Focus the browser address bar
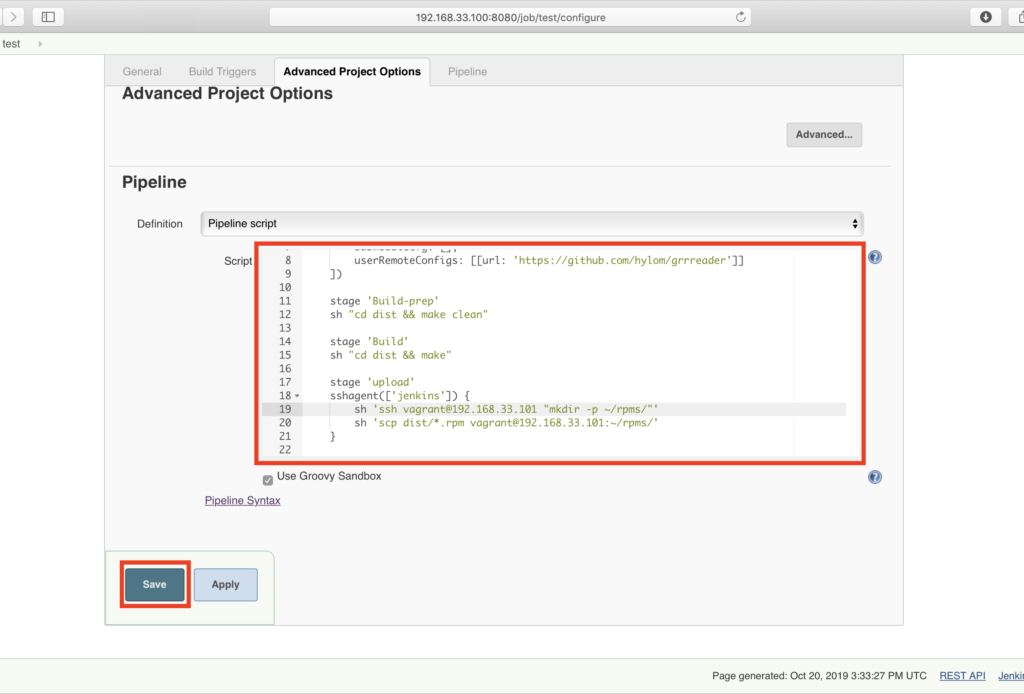Screen dimensions: 1024x694 point(510,17)
